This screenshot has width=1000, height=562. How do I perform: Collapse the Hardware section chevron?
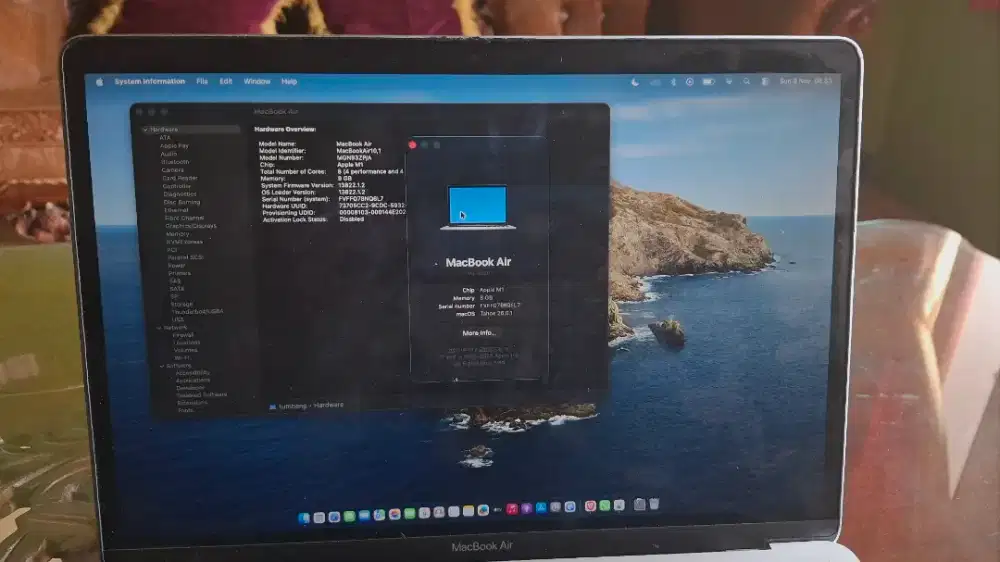coord(145,129)
